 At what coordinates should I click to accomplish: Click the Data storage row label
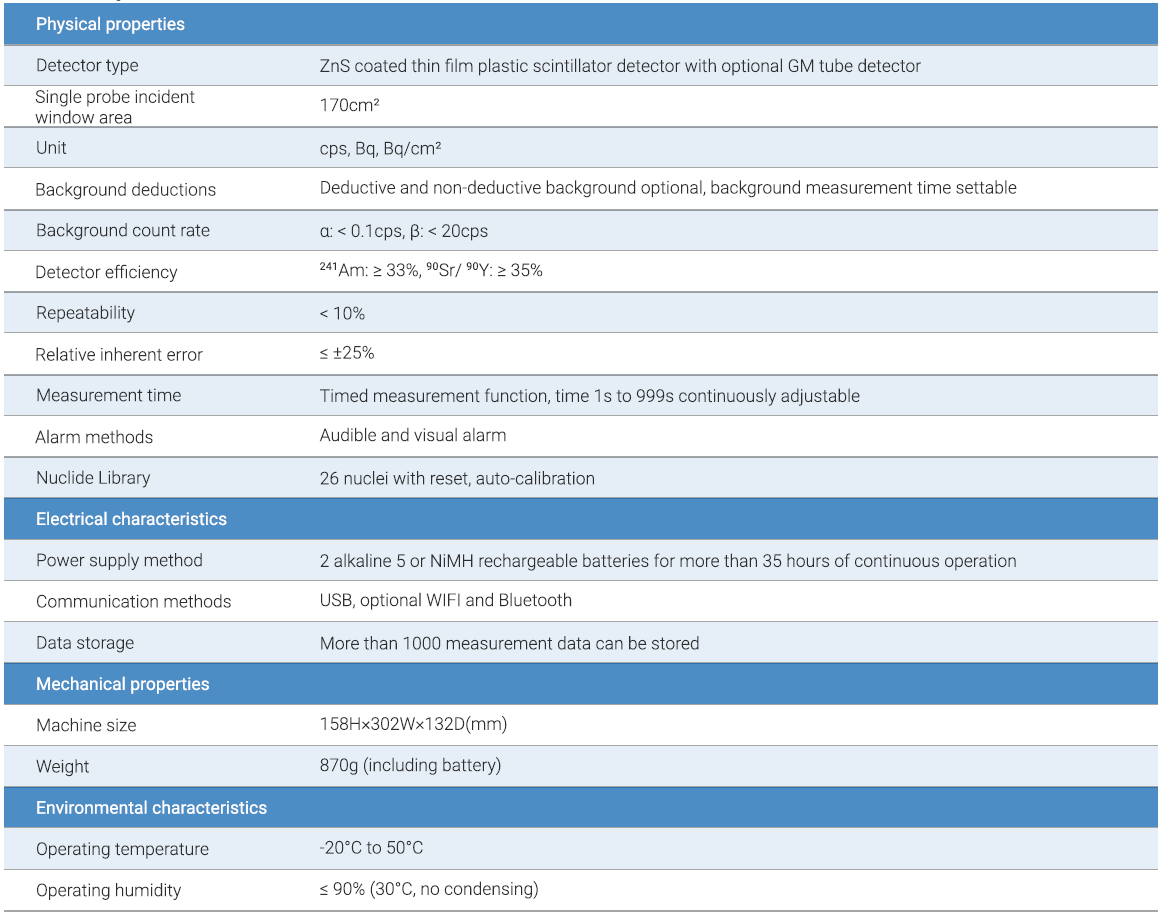pos(84,643)
